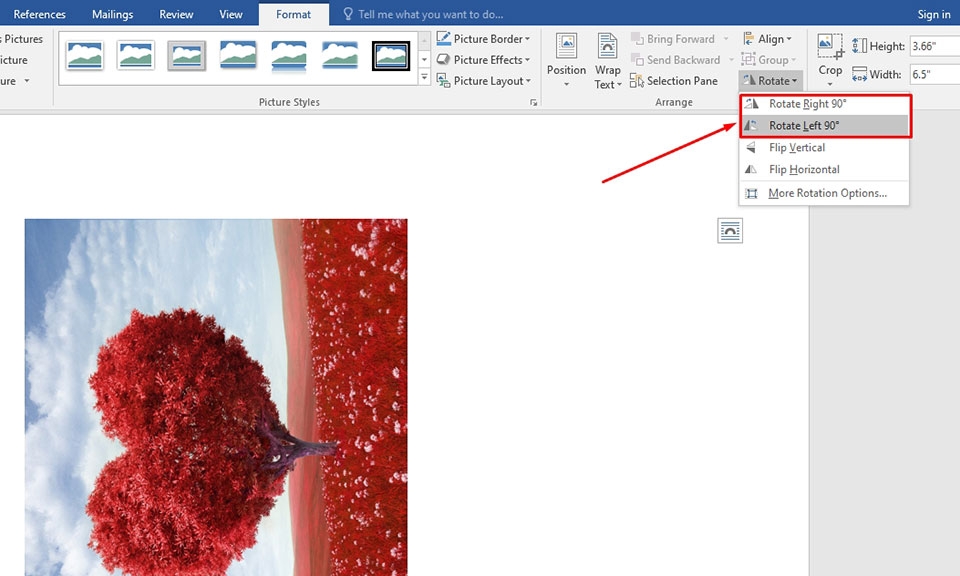Click the Crop tool icon
This screenshot has height=576, width=960.
click(830, 46)
